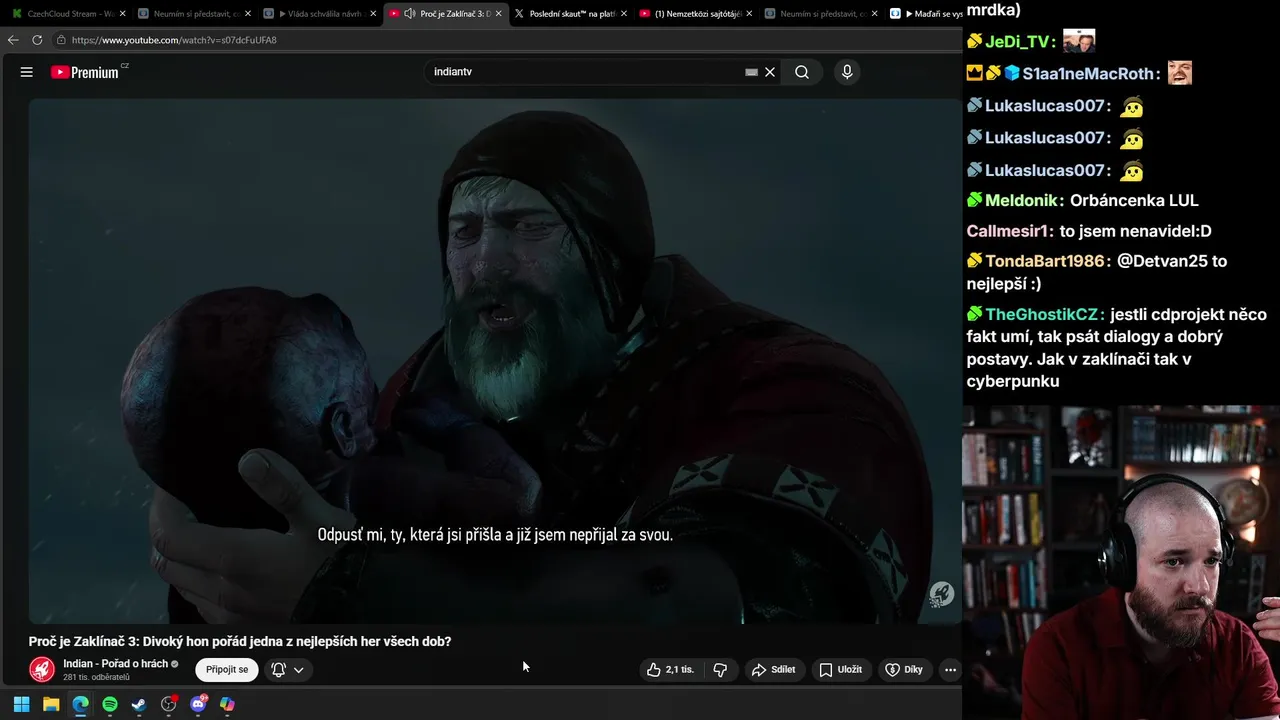Expand notification options chevron next to bell
The image size is (1280, 720).
pyautogui.click(x=298, y=670)
